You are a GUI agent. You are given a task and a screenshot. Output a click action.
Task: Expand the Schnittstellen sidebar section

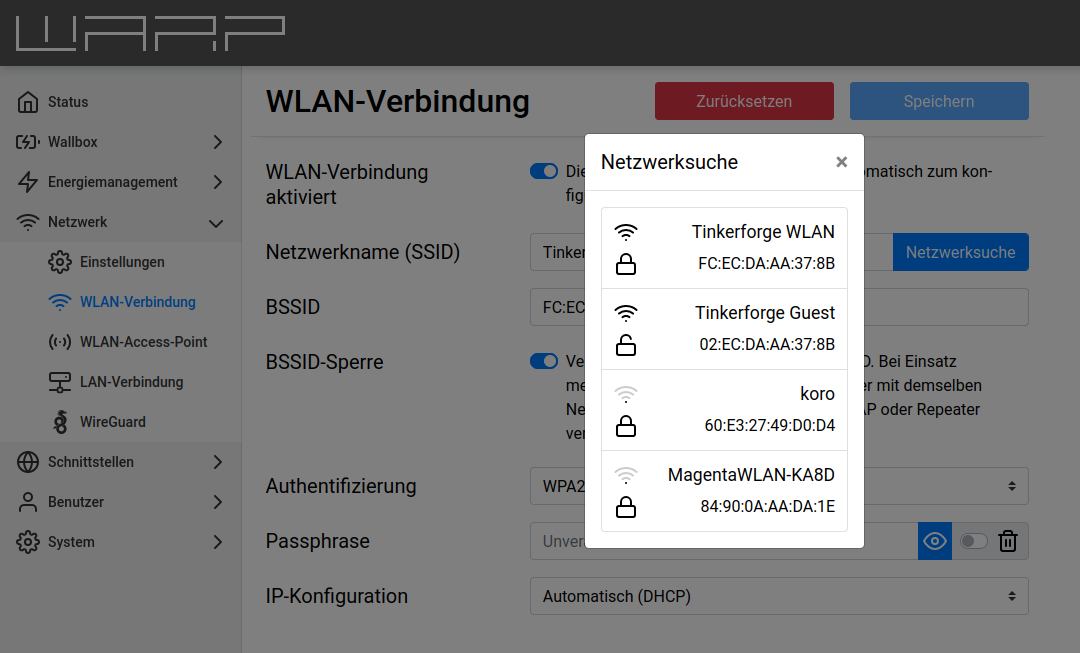tap(120, 462)
